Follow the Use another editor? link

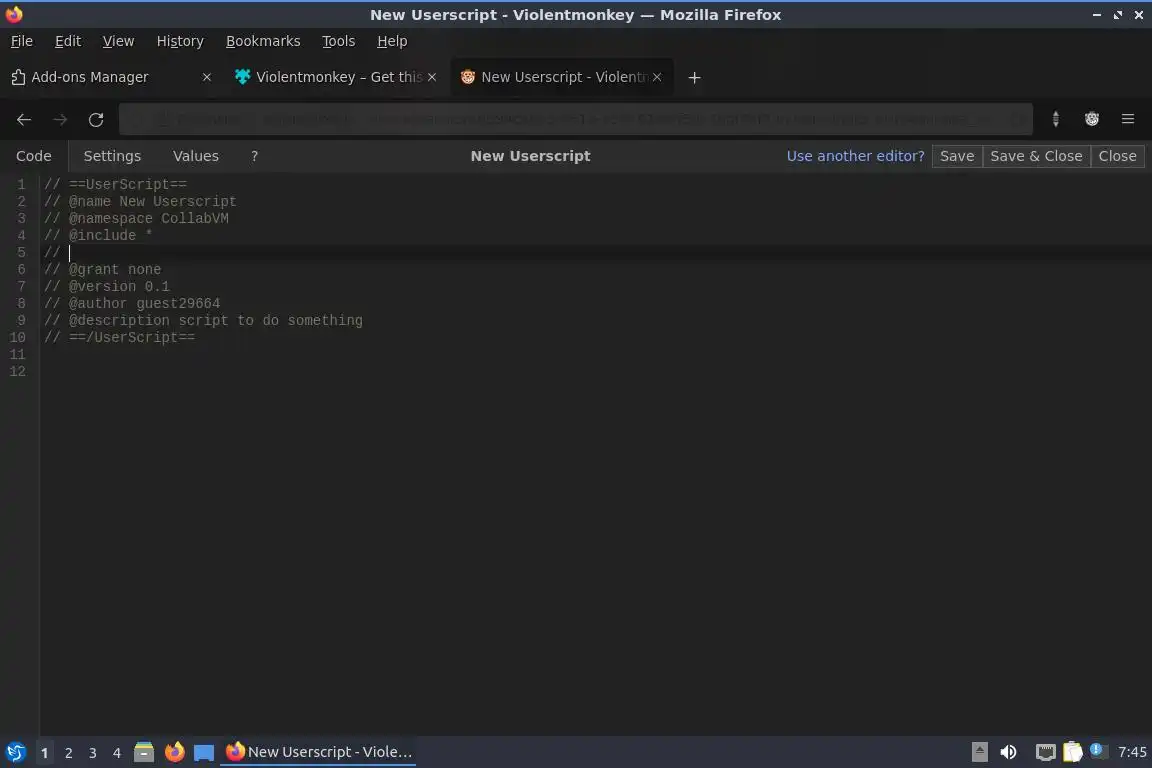click(855, 156)
